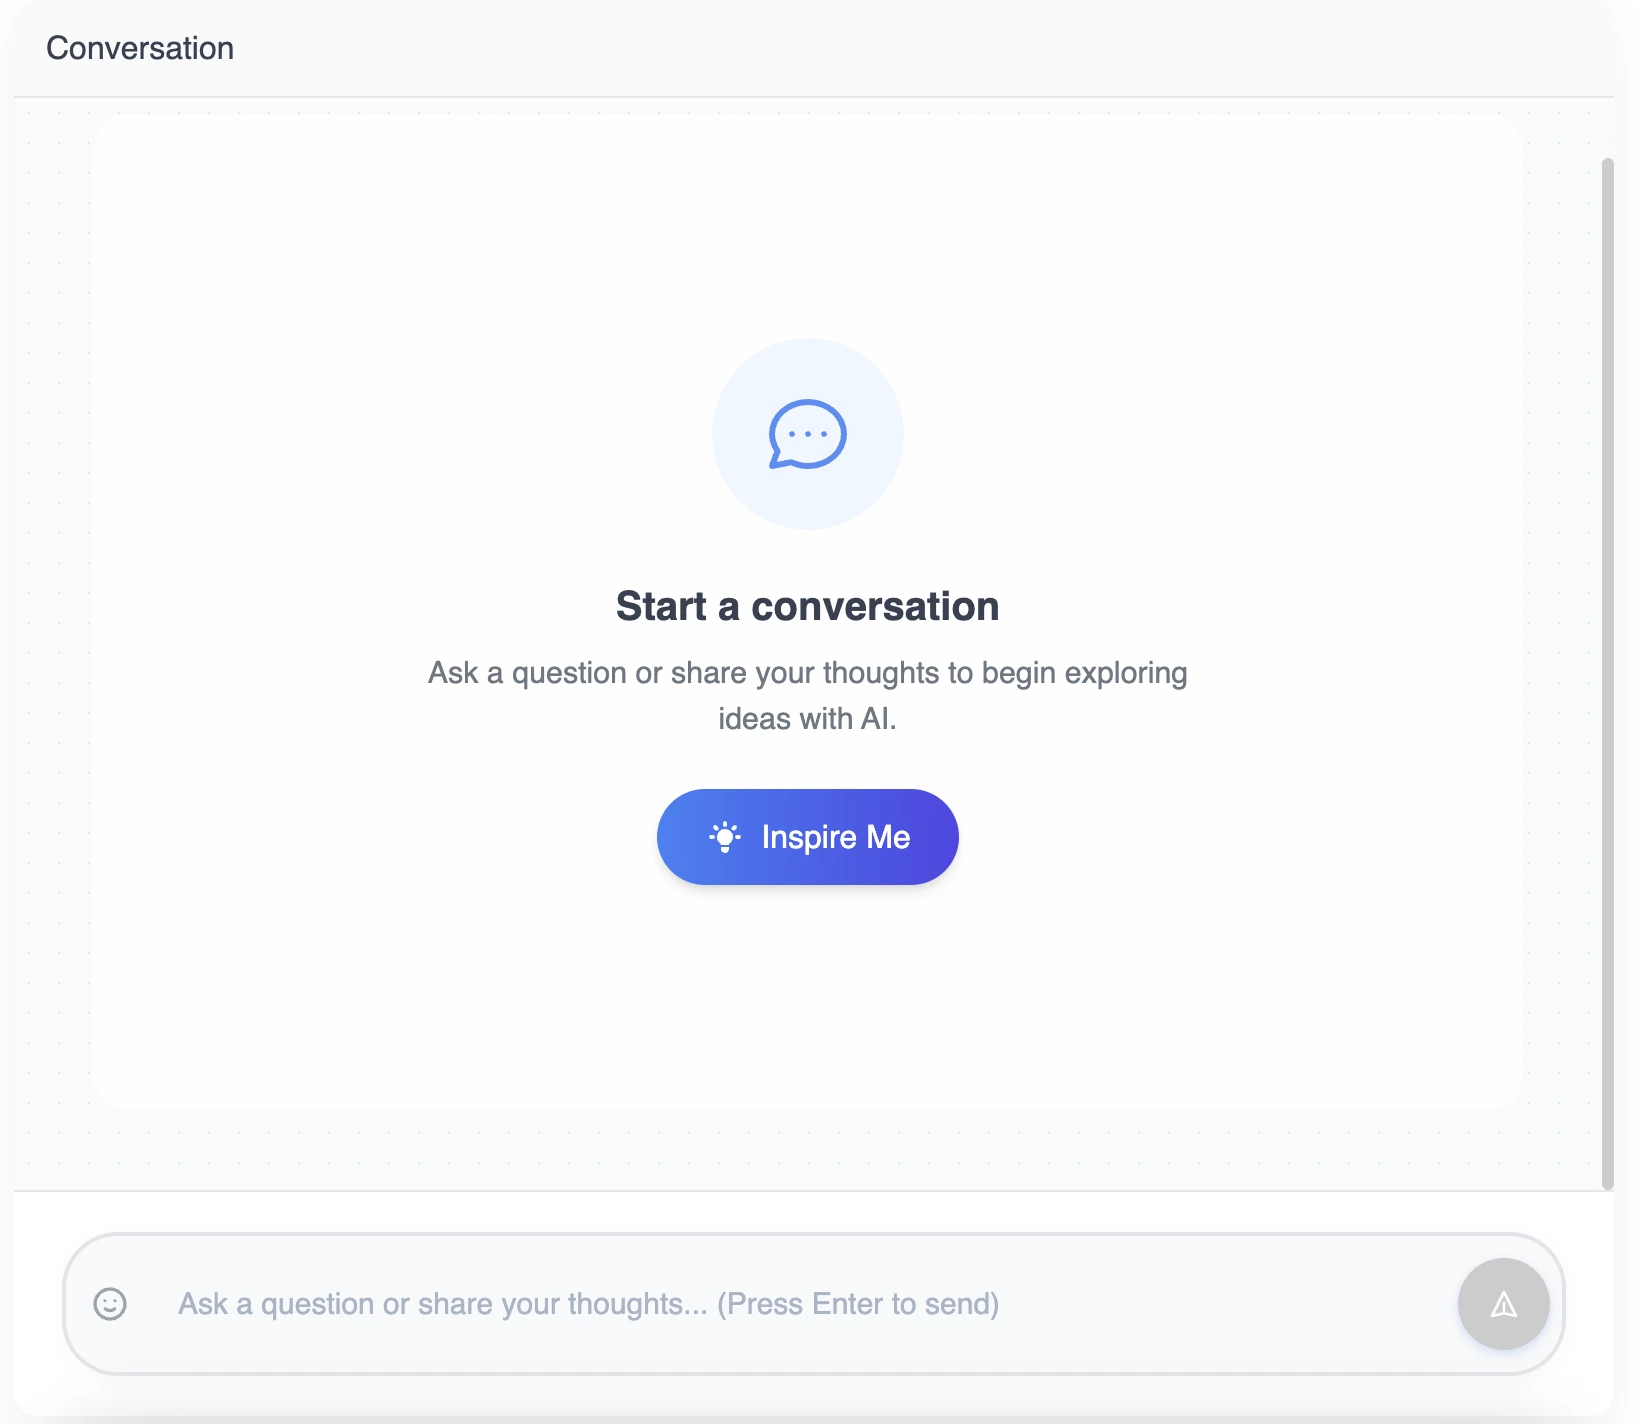The height and width of the screenshot is (1424, 1642).
Task: Click the light blue circle behind the bubble
Action: point(808,434)
